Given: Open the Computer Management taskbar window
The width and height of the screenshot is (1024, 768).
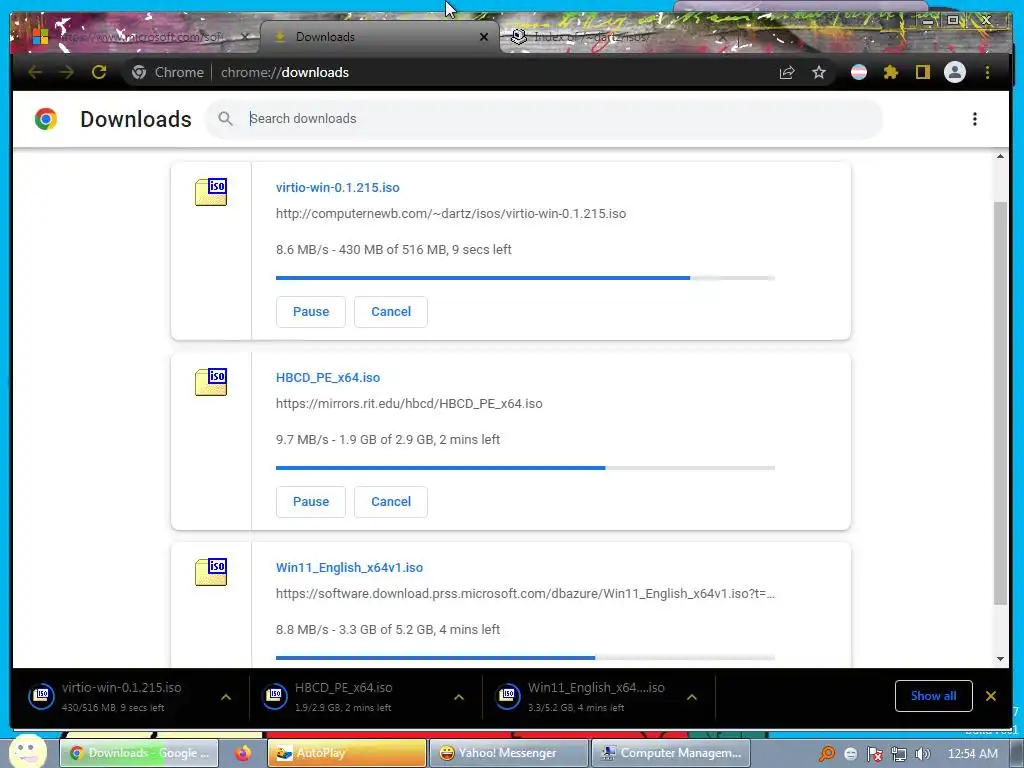Looking at the screenshot, I should (x=670, y=753).
